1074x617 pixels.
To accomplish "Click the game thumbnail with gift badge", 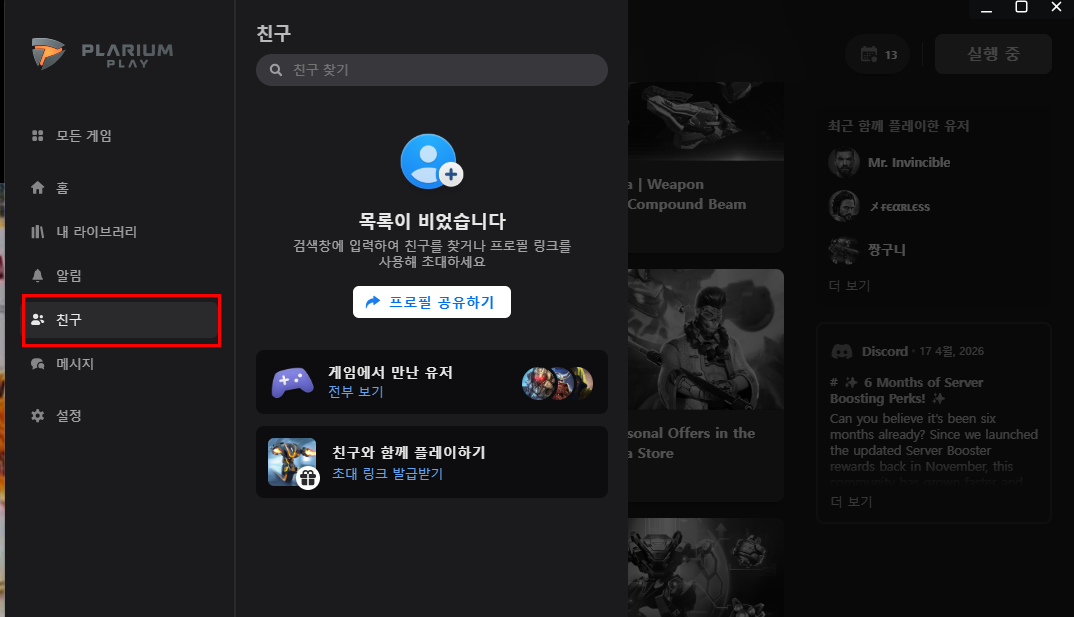I will click(x=292, y=462).
